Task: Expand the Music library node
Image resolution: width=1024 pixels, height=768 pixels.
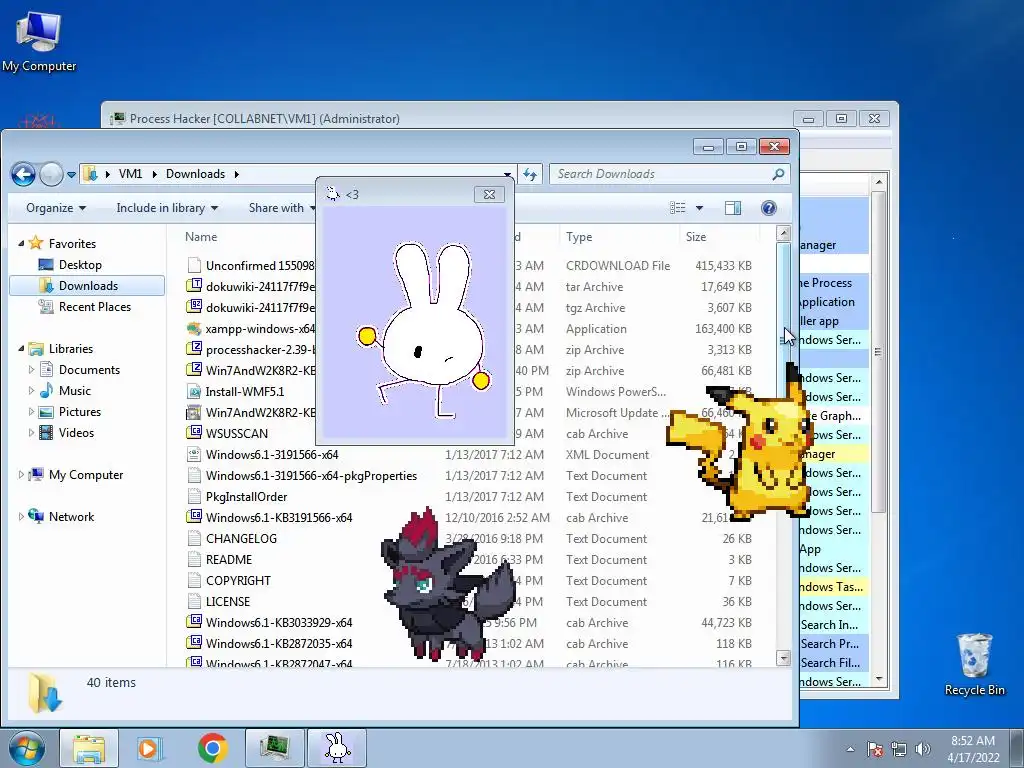Action: 31,391
